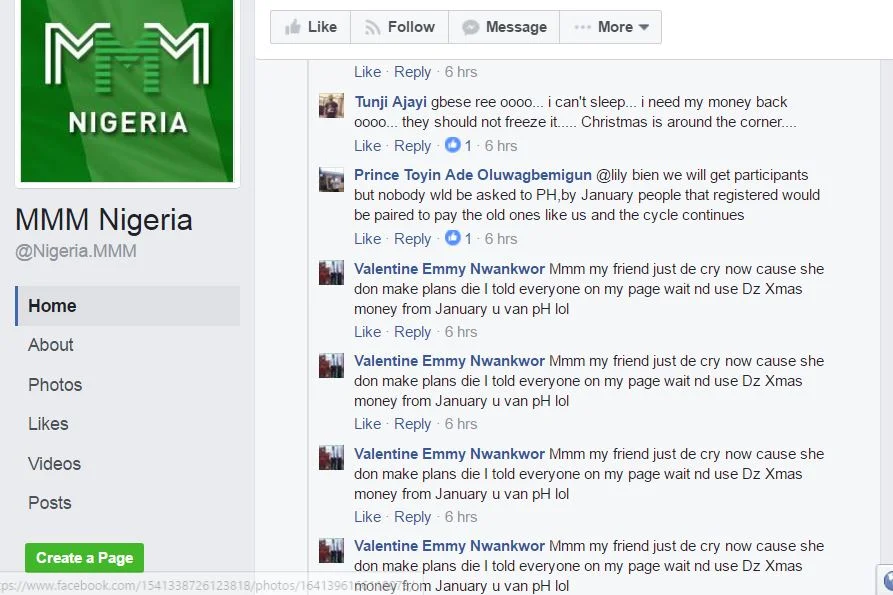The height and width of the screenshot is (595, 893).
Task: Click the like reaction icon on Tunji Ajayi's comment
Action: tap(453, 146)
